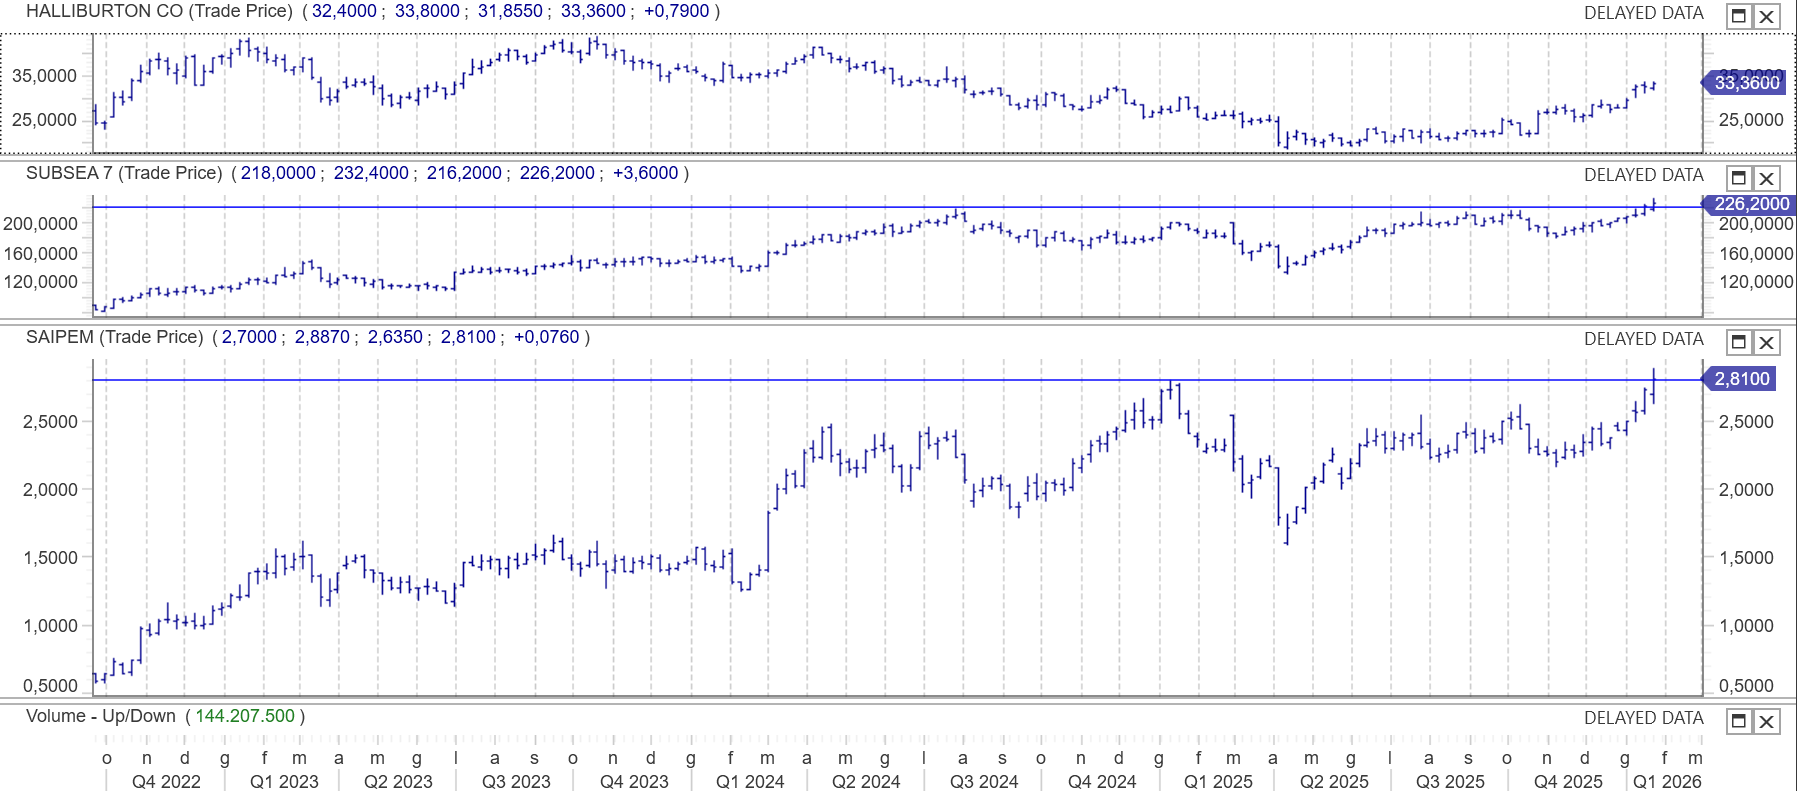Click the Q4 2024 label on time axis
Viewport: 1797px width, 791px height.
(1102, 781)
